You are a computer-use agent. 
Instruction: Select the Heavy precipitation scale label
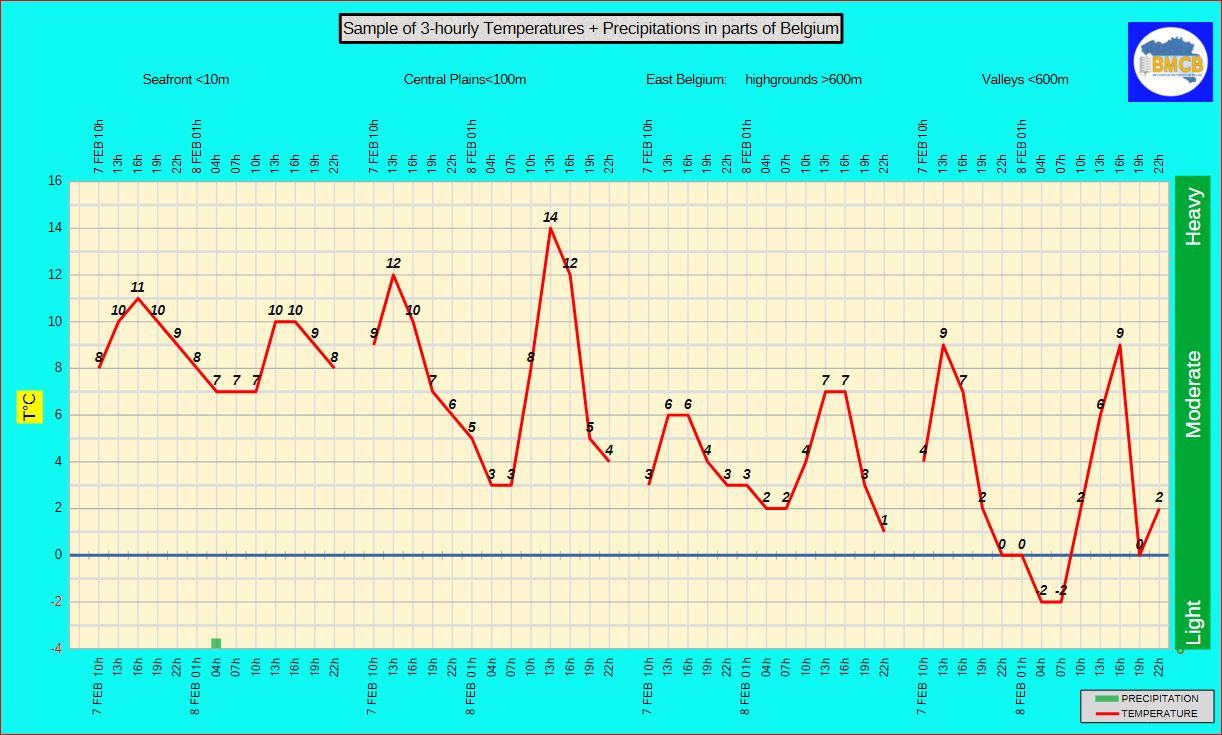(x=1193, y=216)
